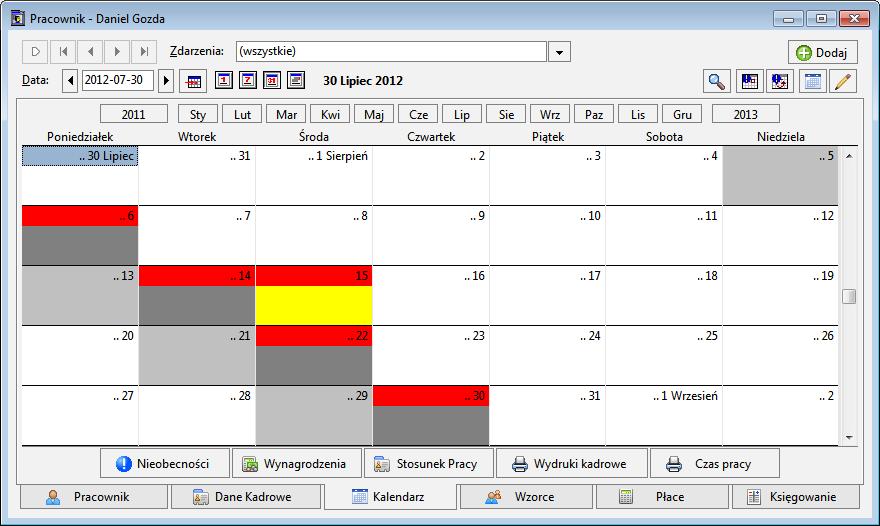Open Wydruki kadrowe section
The height and width of the screenshot is (526, 880).
pos(572,463)
